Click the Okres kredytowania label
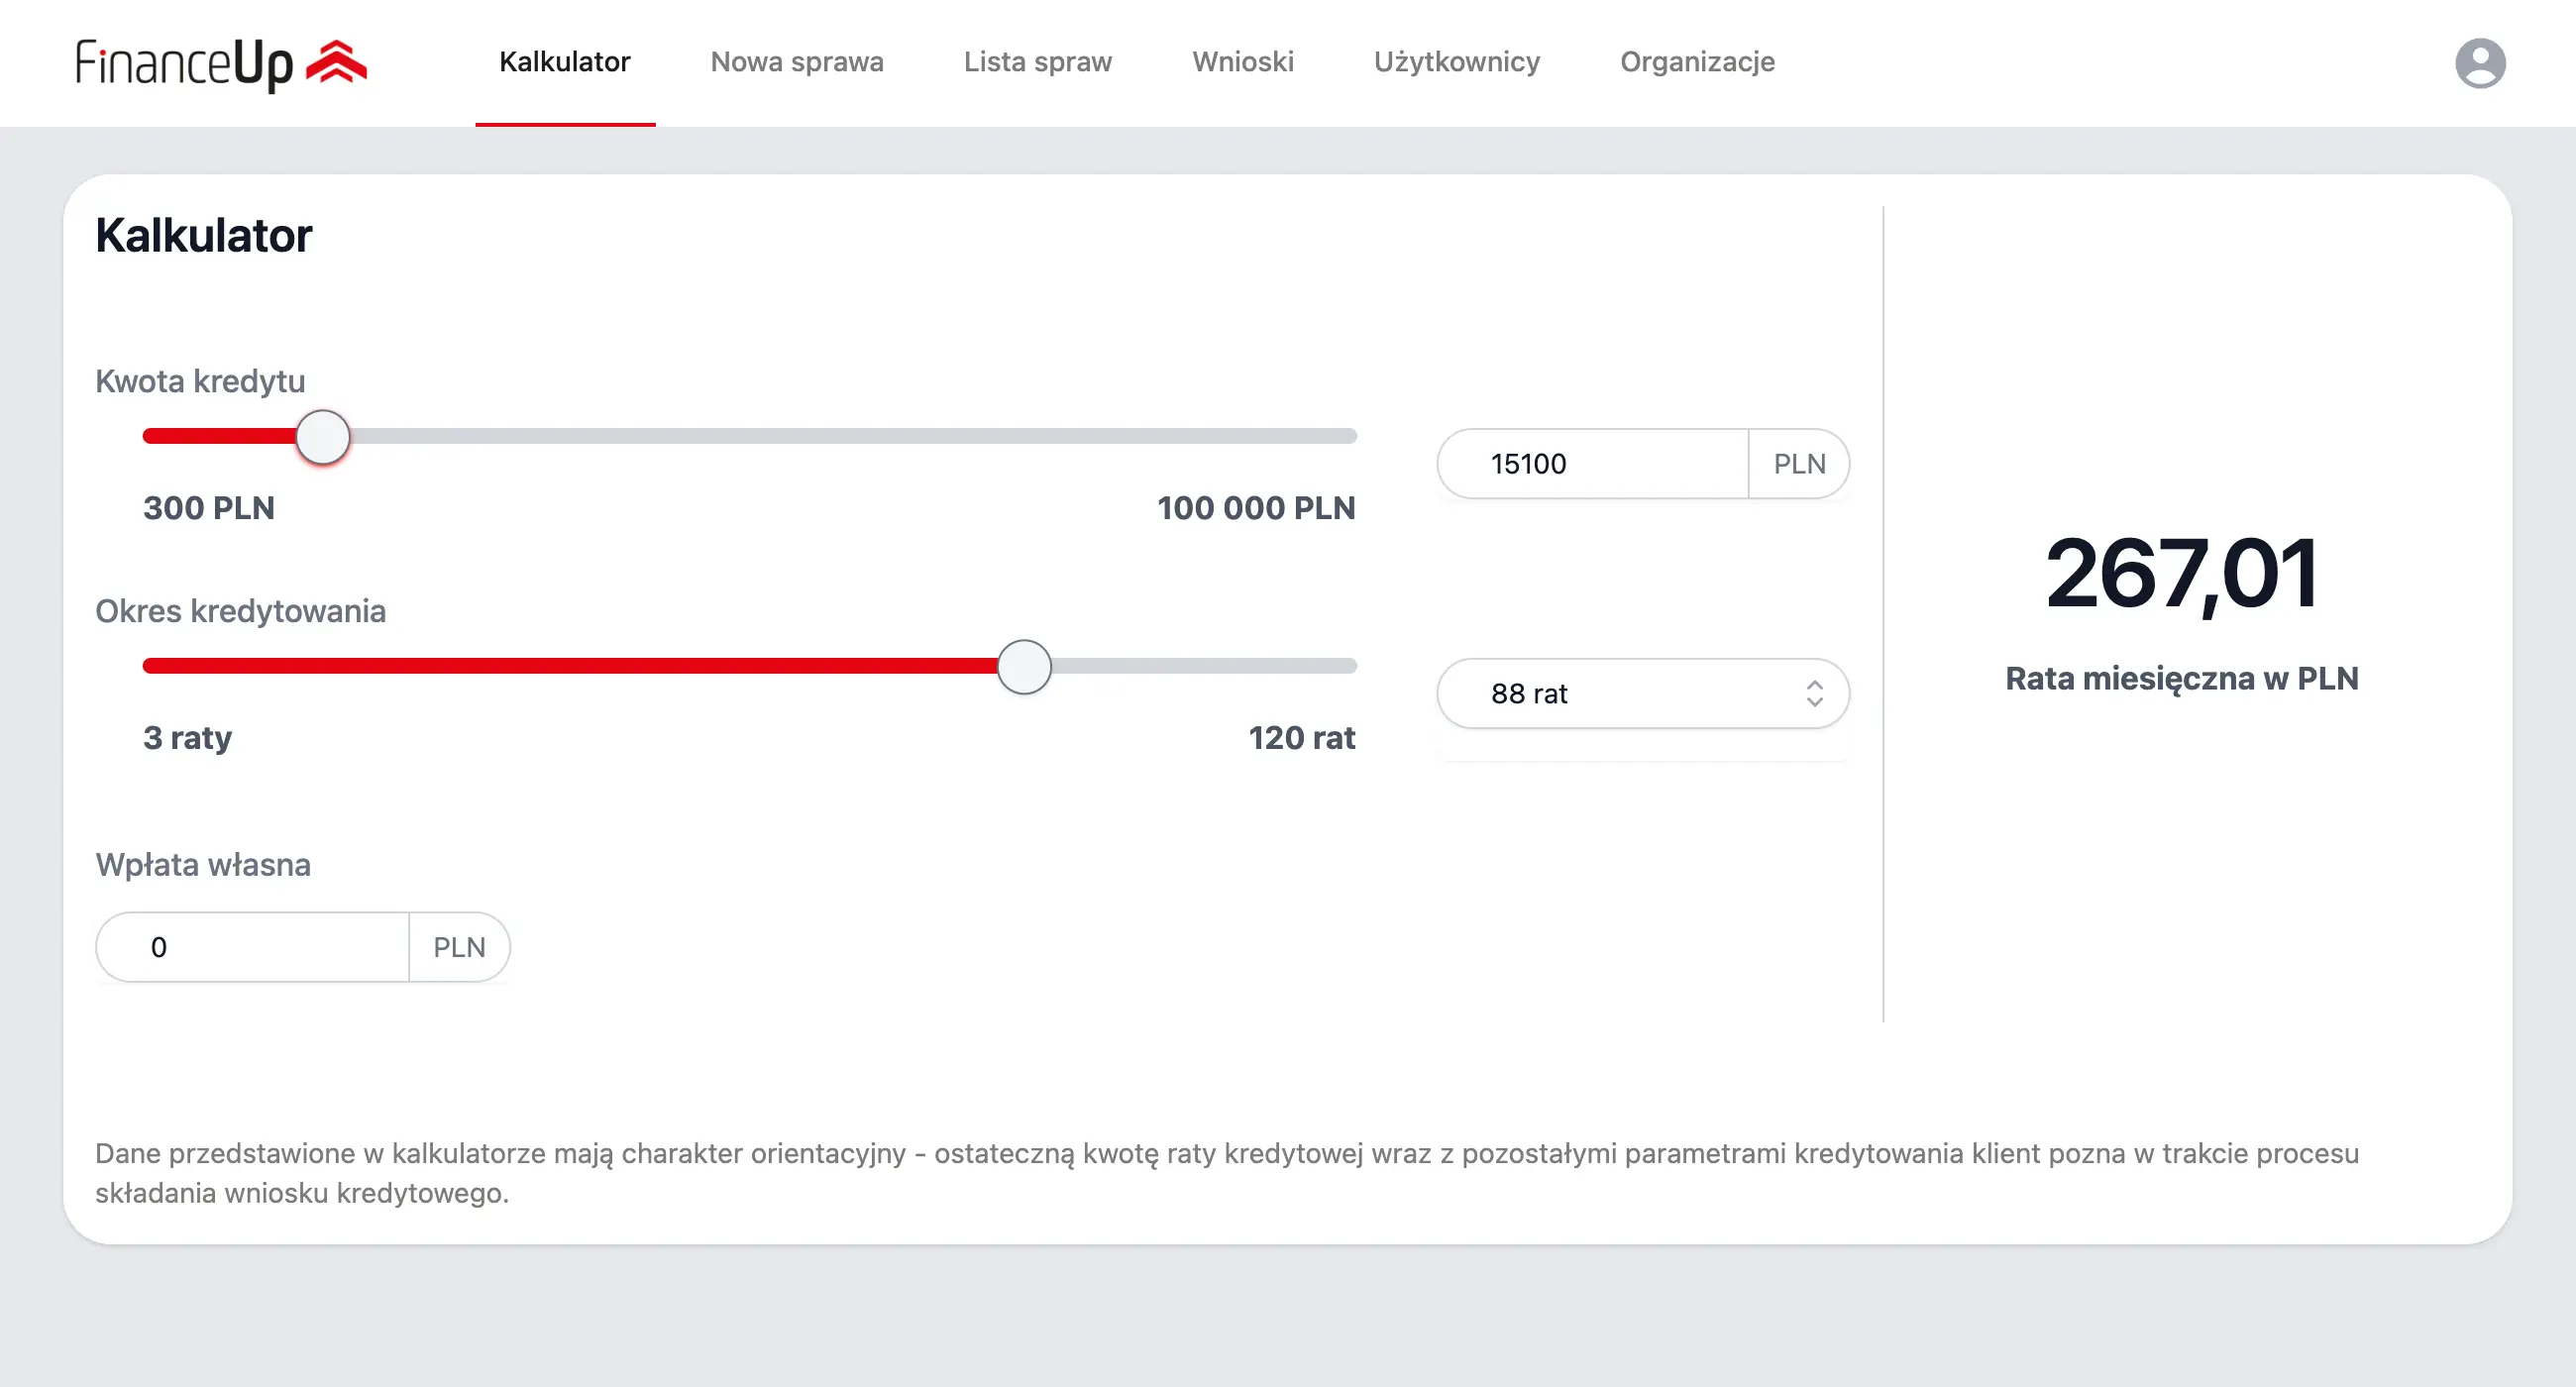Screen dimensions: 2576x1387 pyautogui.click(x=240, y=611)
